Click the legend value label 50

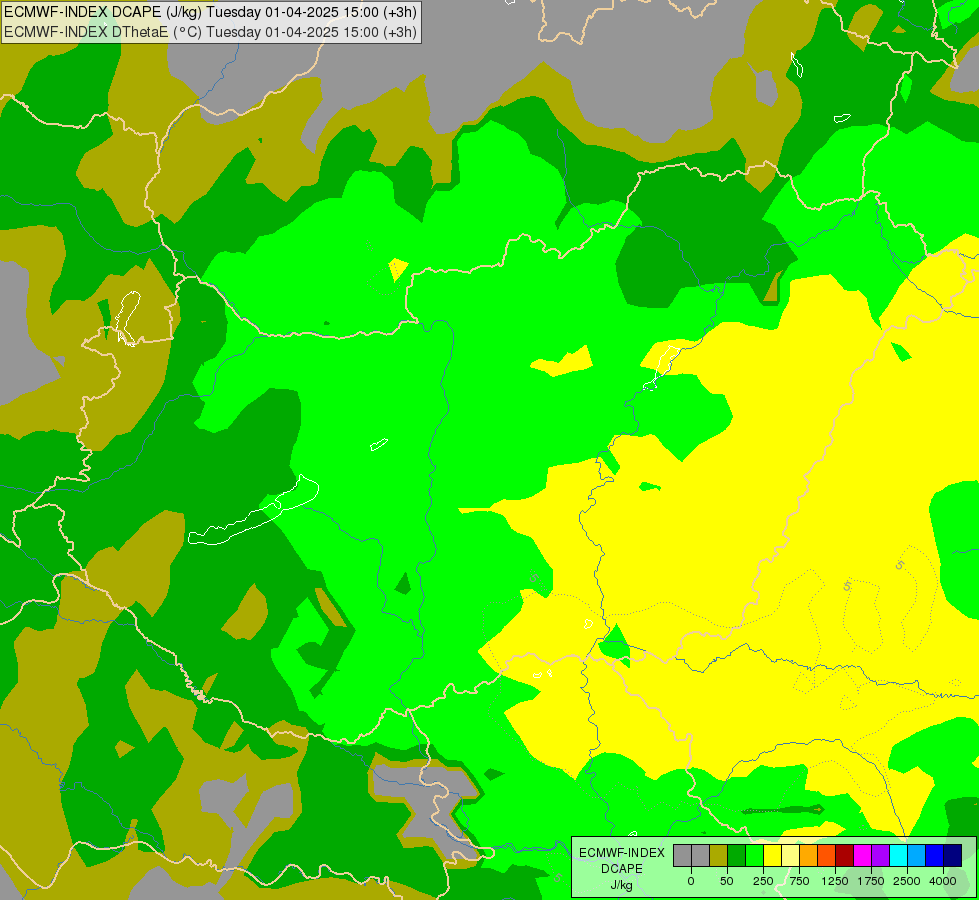click(x=727, y=881)
